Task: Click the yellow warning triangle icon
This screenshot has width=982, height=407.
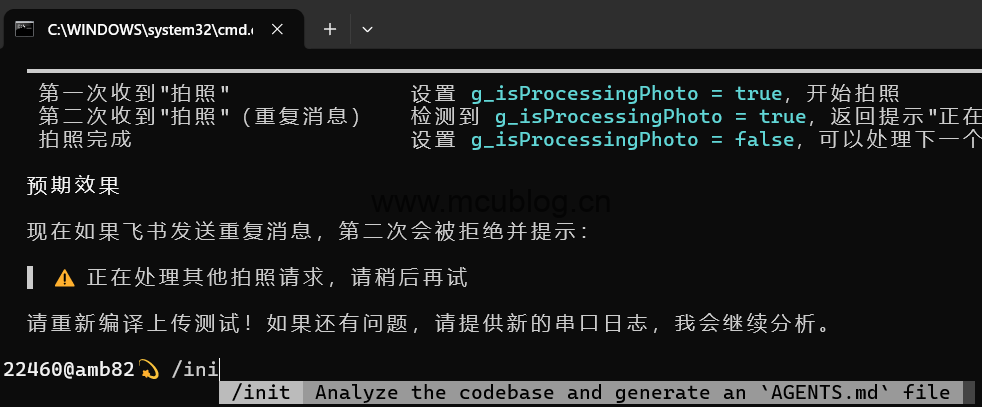Action: click(65, 278)
